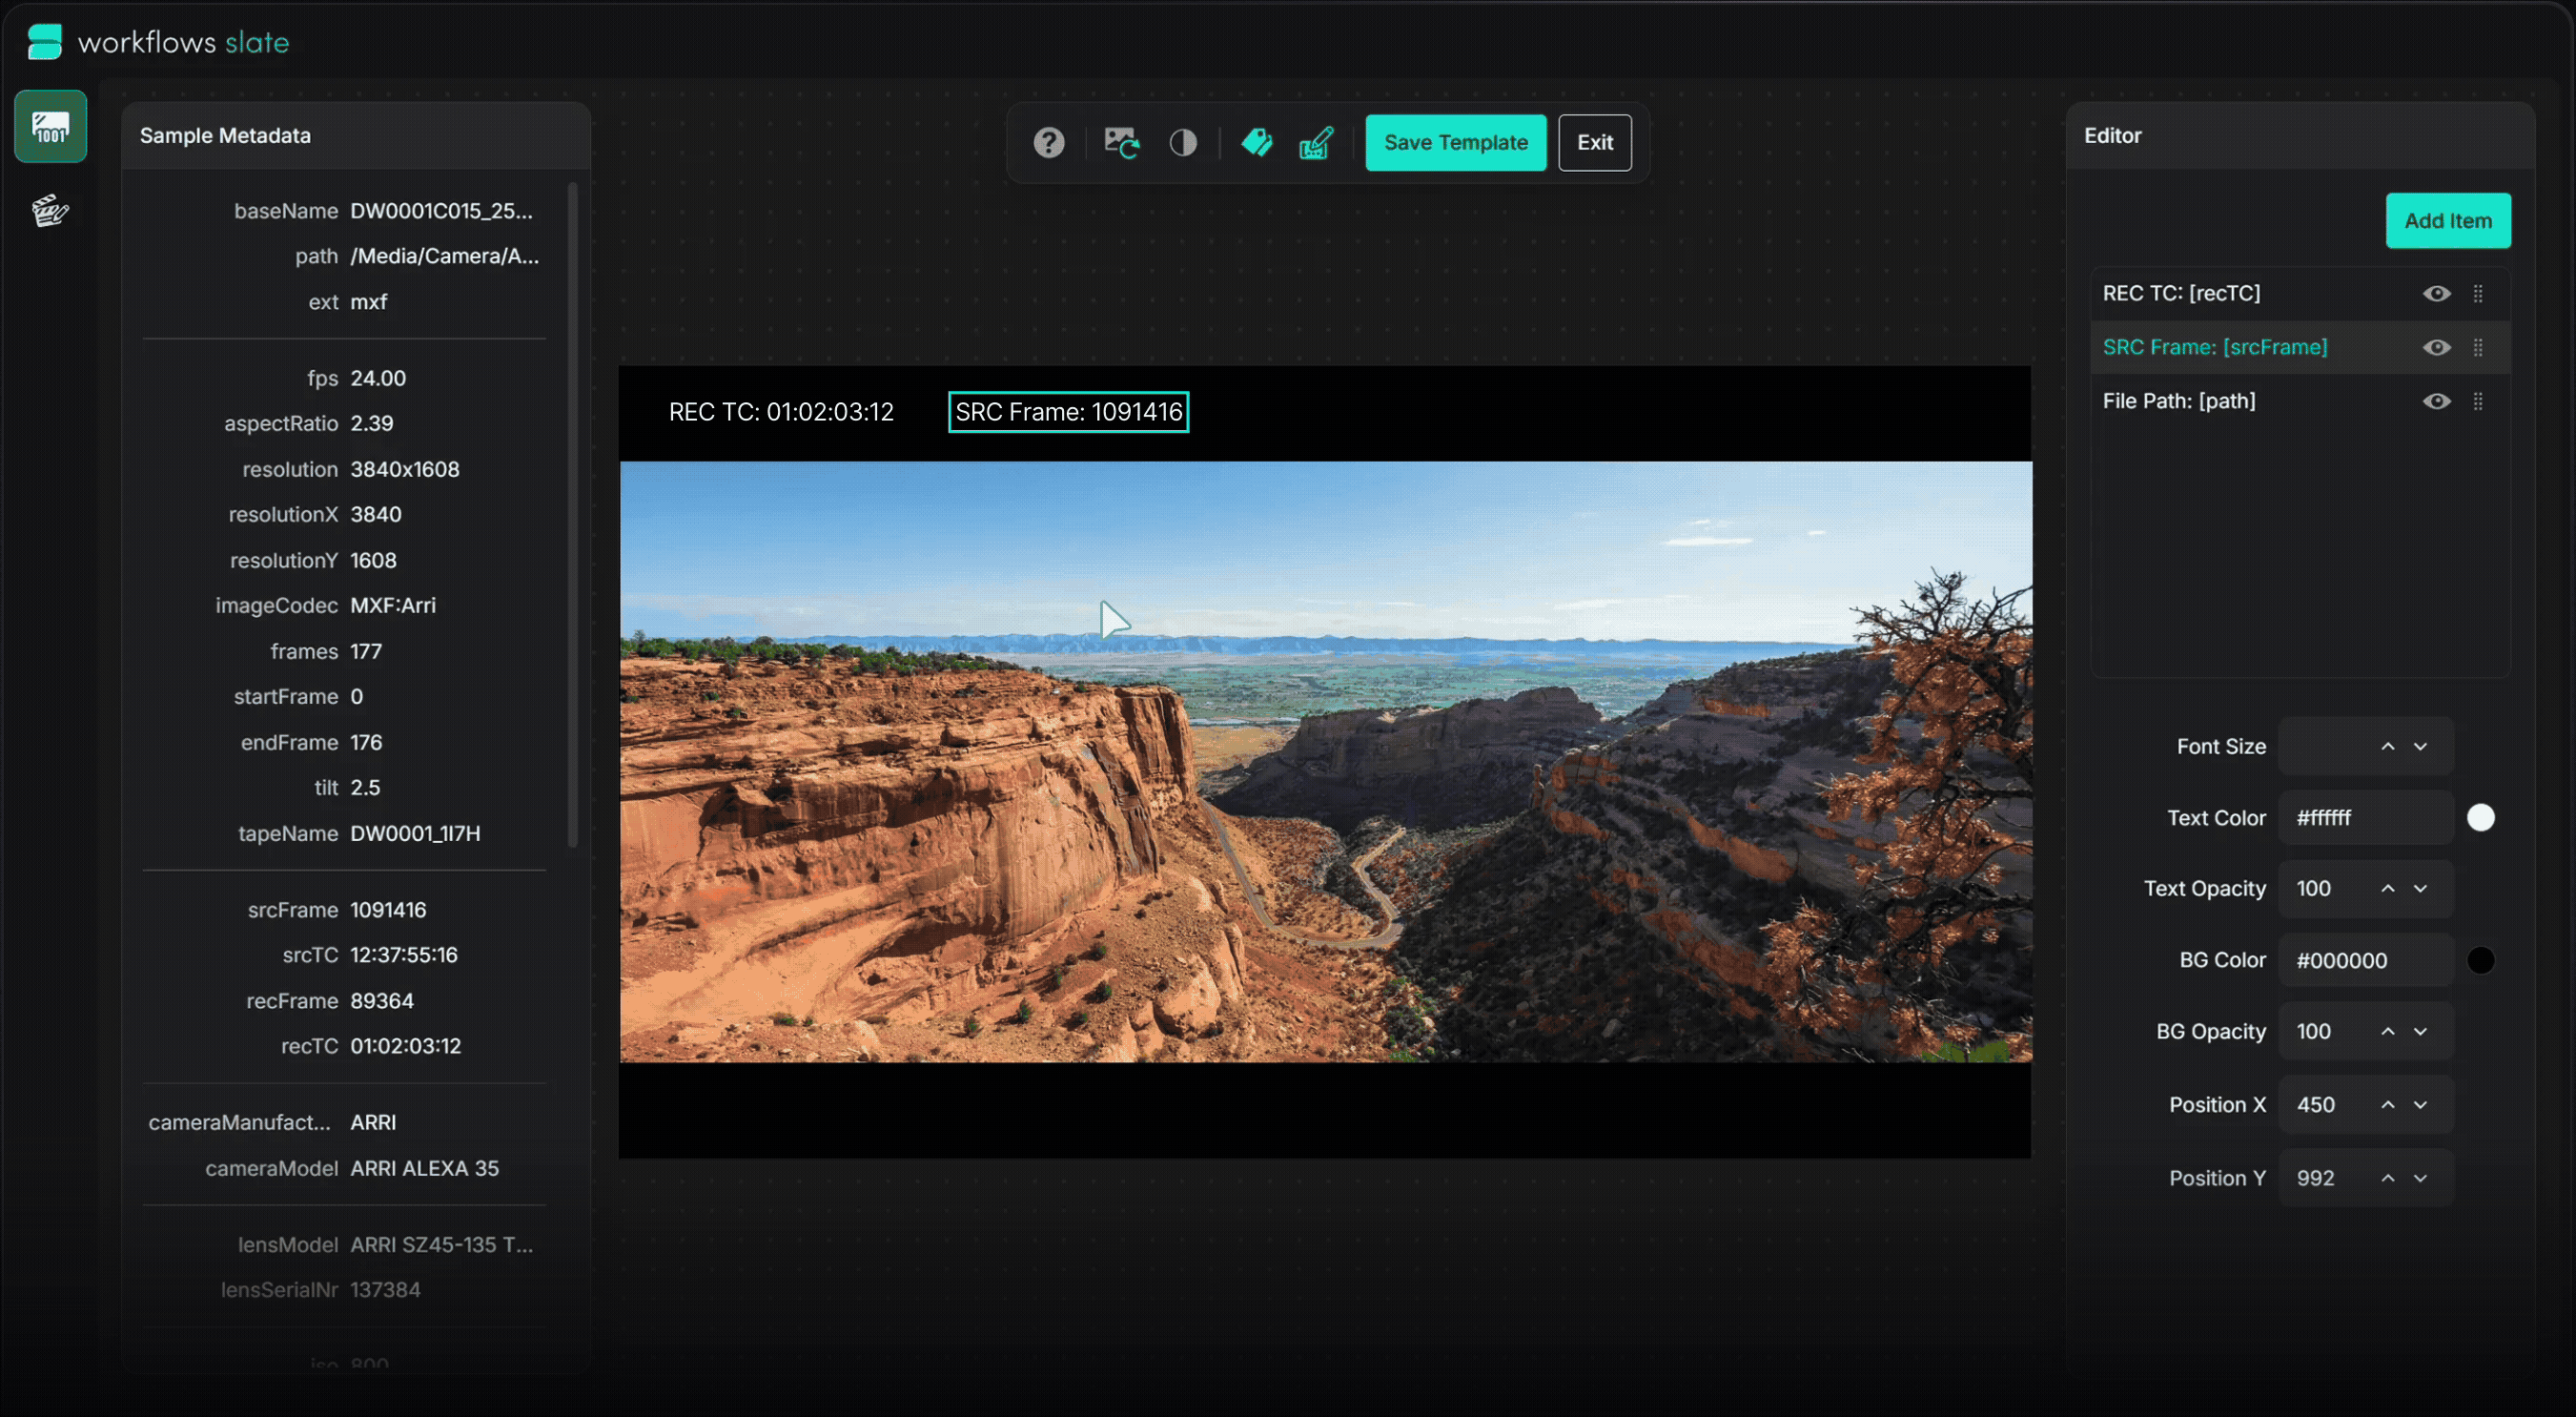Open the slate template sidebar icon
Screen dimensions: 2576x1417
[x=50, y=127]
